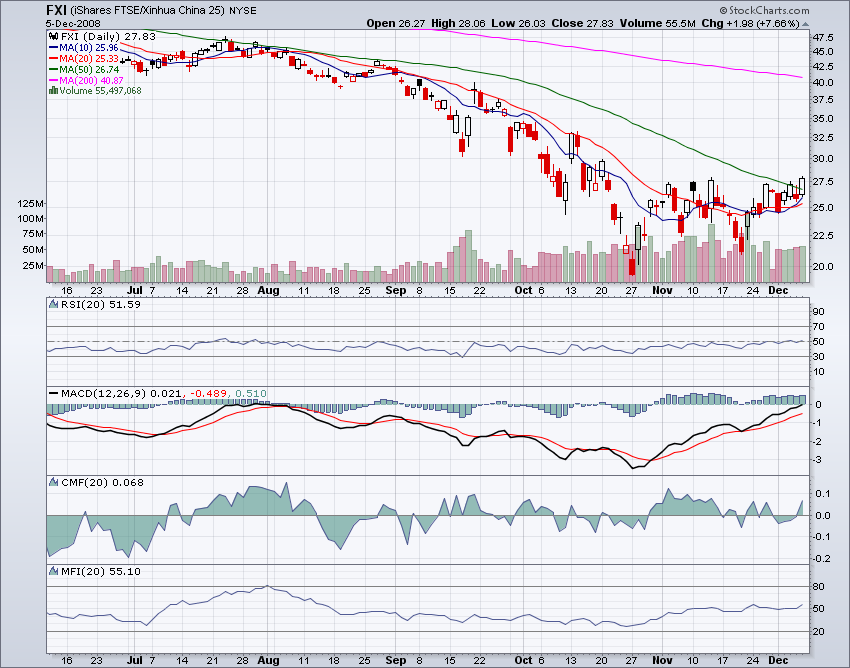Click the MACD(12,26,9) 0.021 label
This screenshot has height=668, width=850.
[121, 393]
